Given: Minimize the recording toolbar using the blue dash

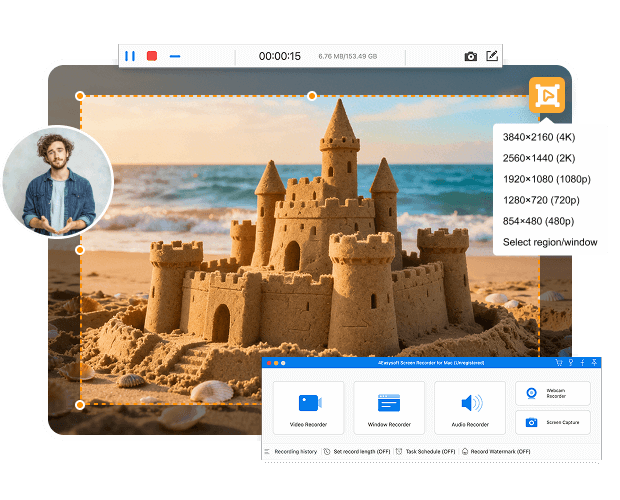Looking at the screenshot, I should coord(175,56).
